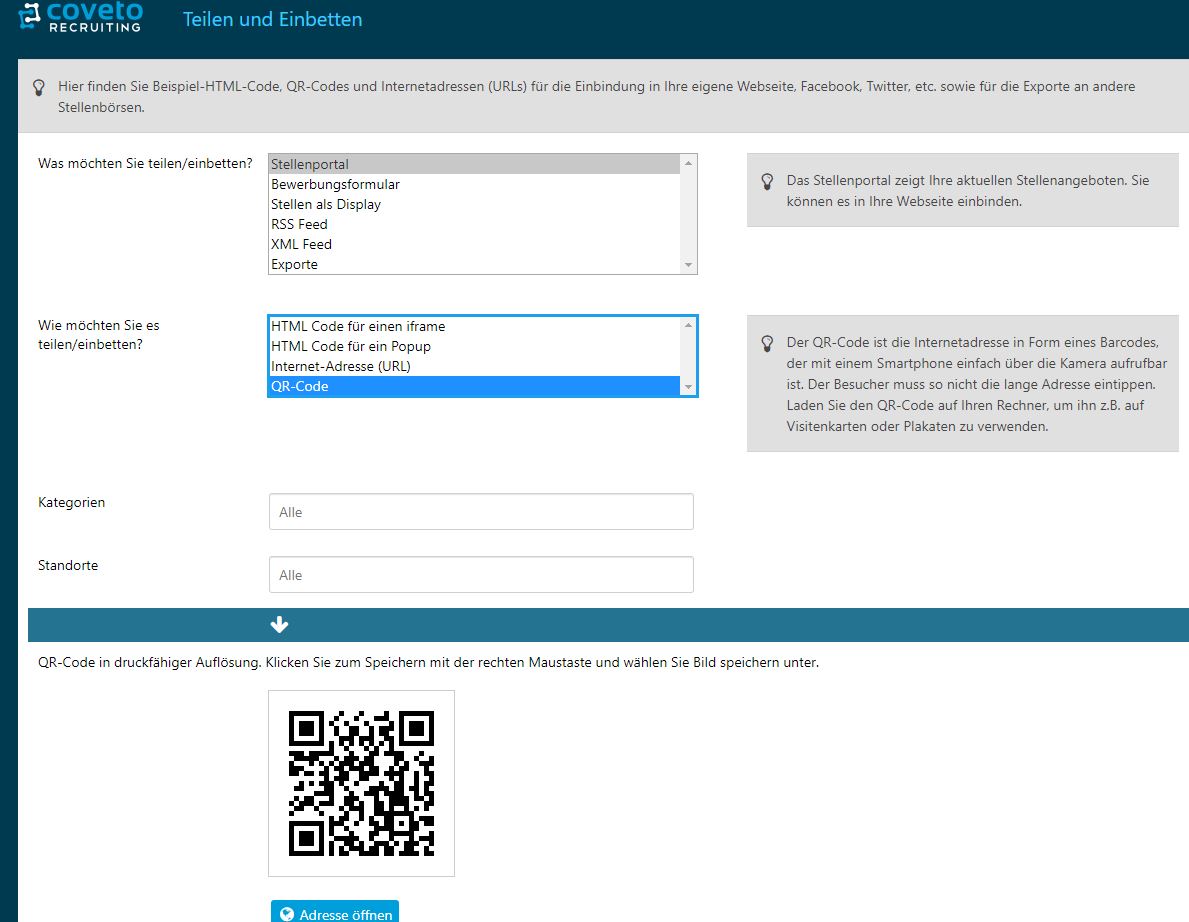Open the Standorte field showing Alle
This screenshot has height=922, width=1189.
click(481, 575)
